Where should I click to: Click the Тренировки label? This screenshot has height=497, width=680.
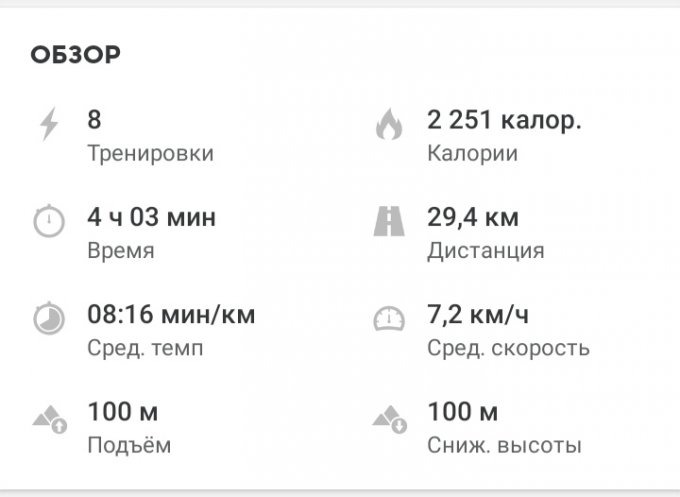pos(150,154)
